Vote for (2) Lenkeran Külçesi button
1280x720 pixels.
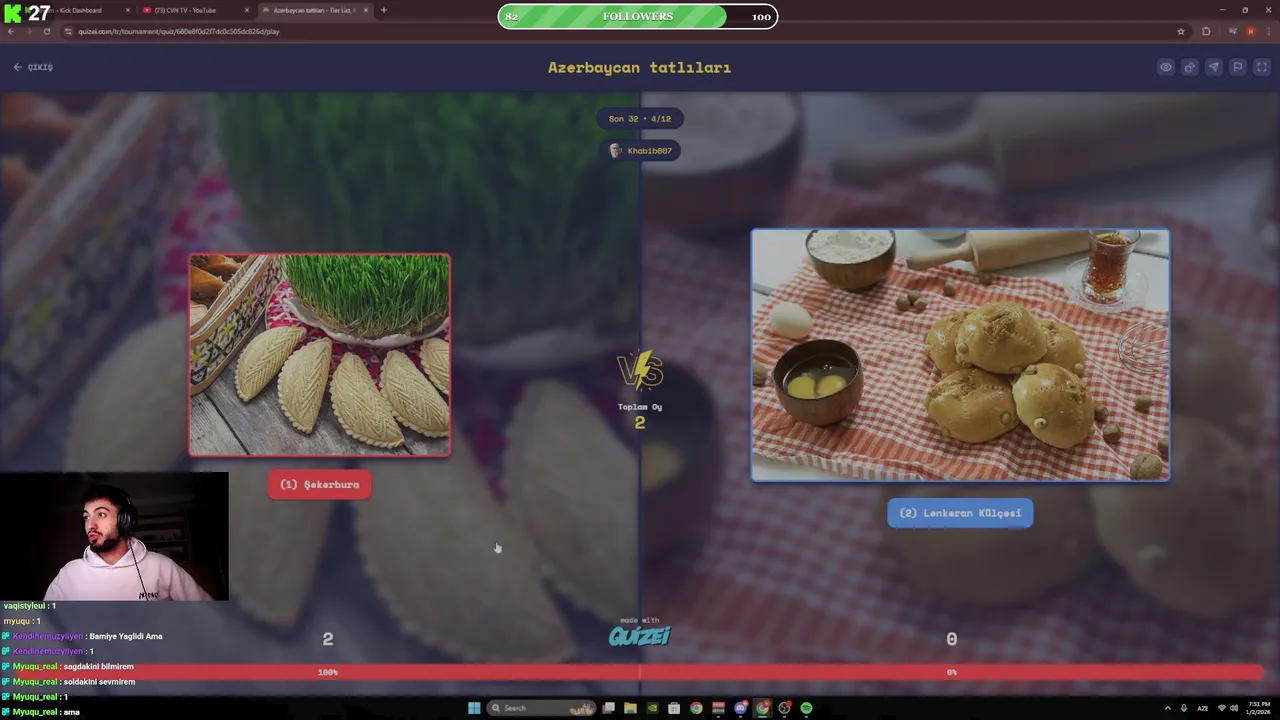[960, 513]
